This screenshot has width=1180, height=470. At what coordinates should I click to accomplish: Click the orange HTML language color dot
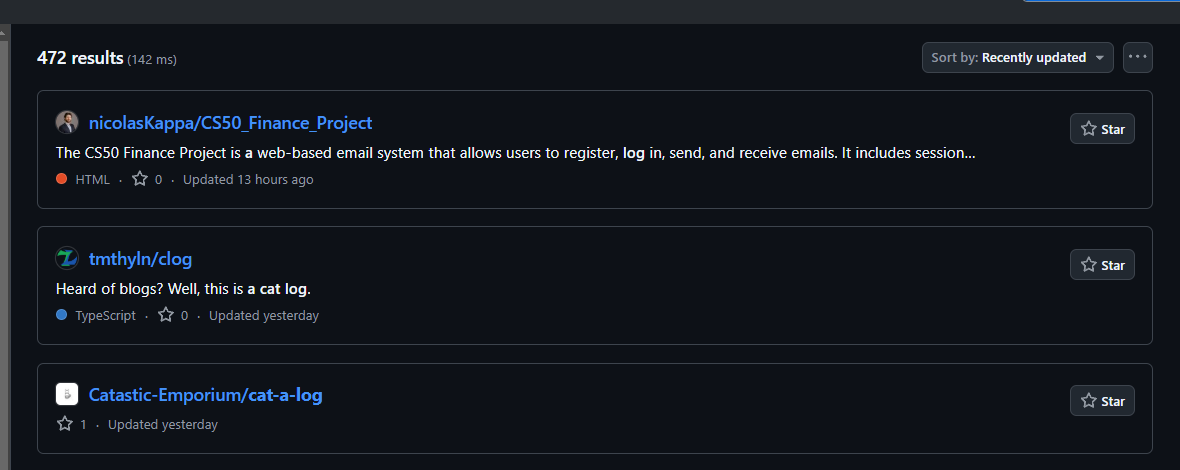tap(62, 180)
